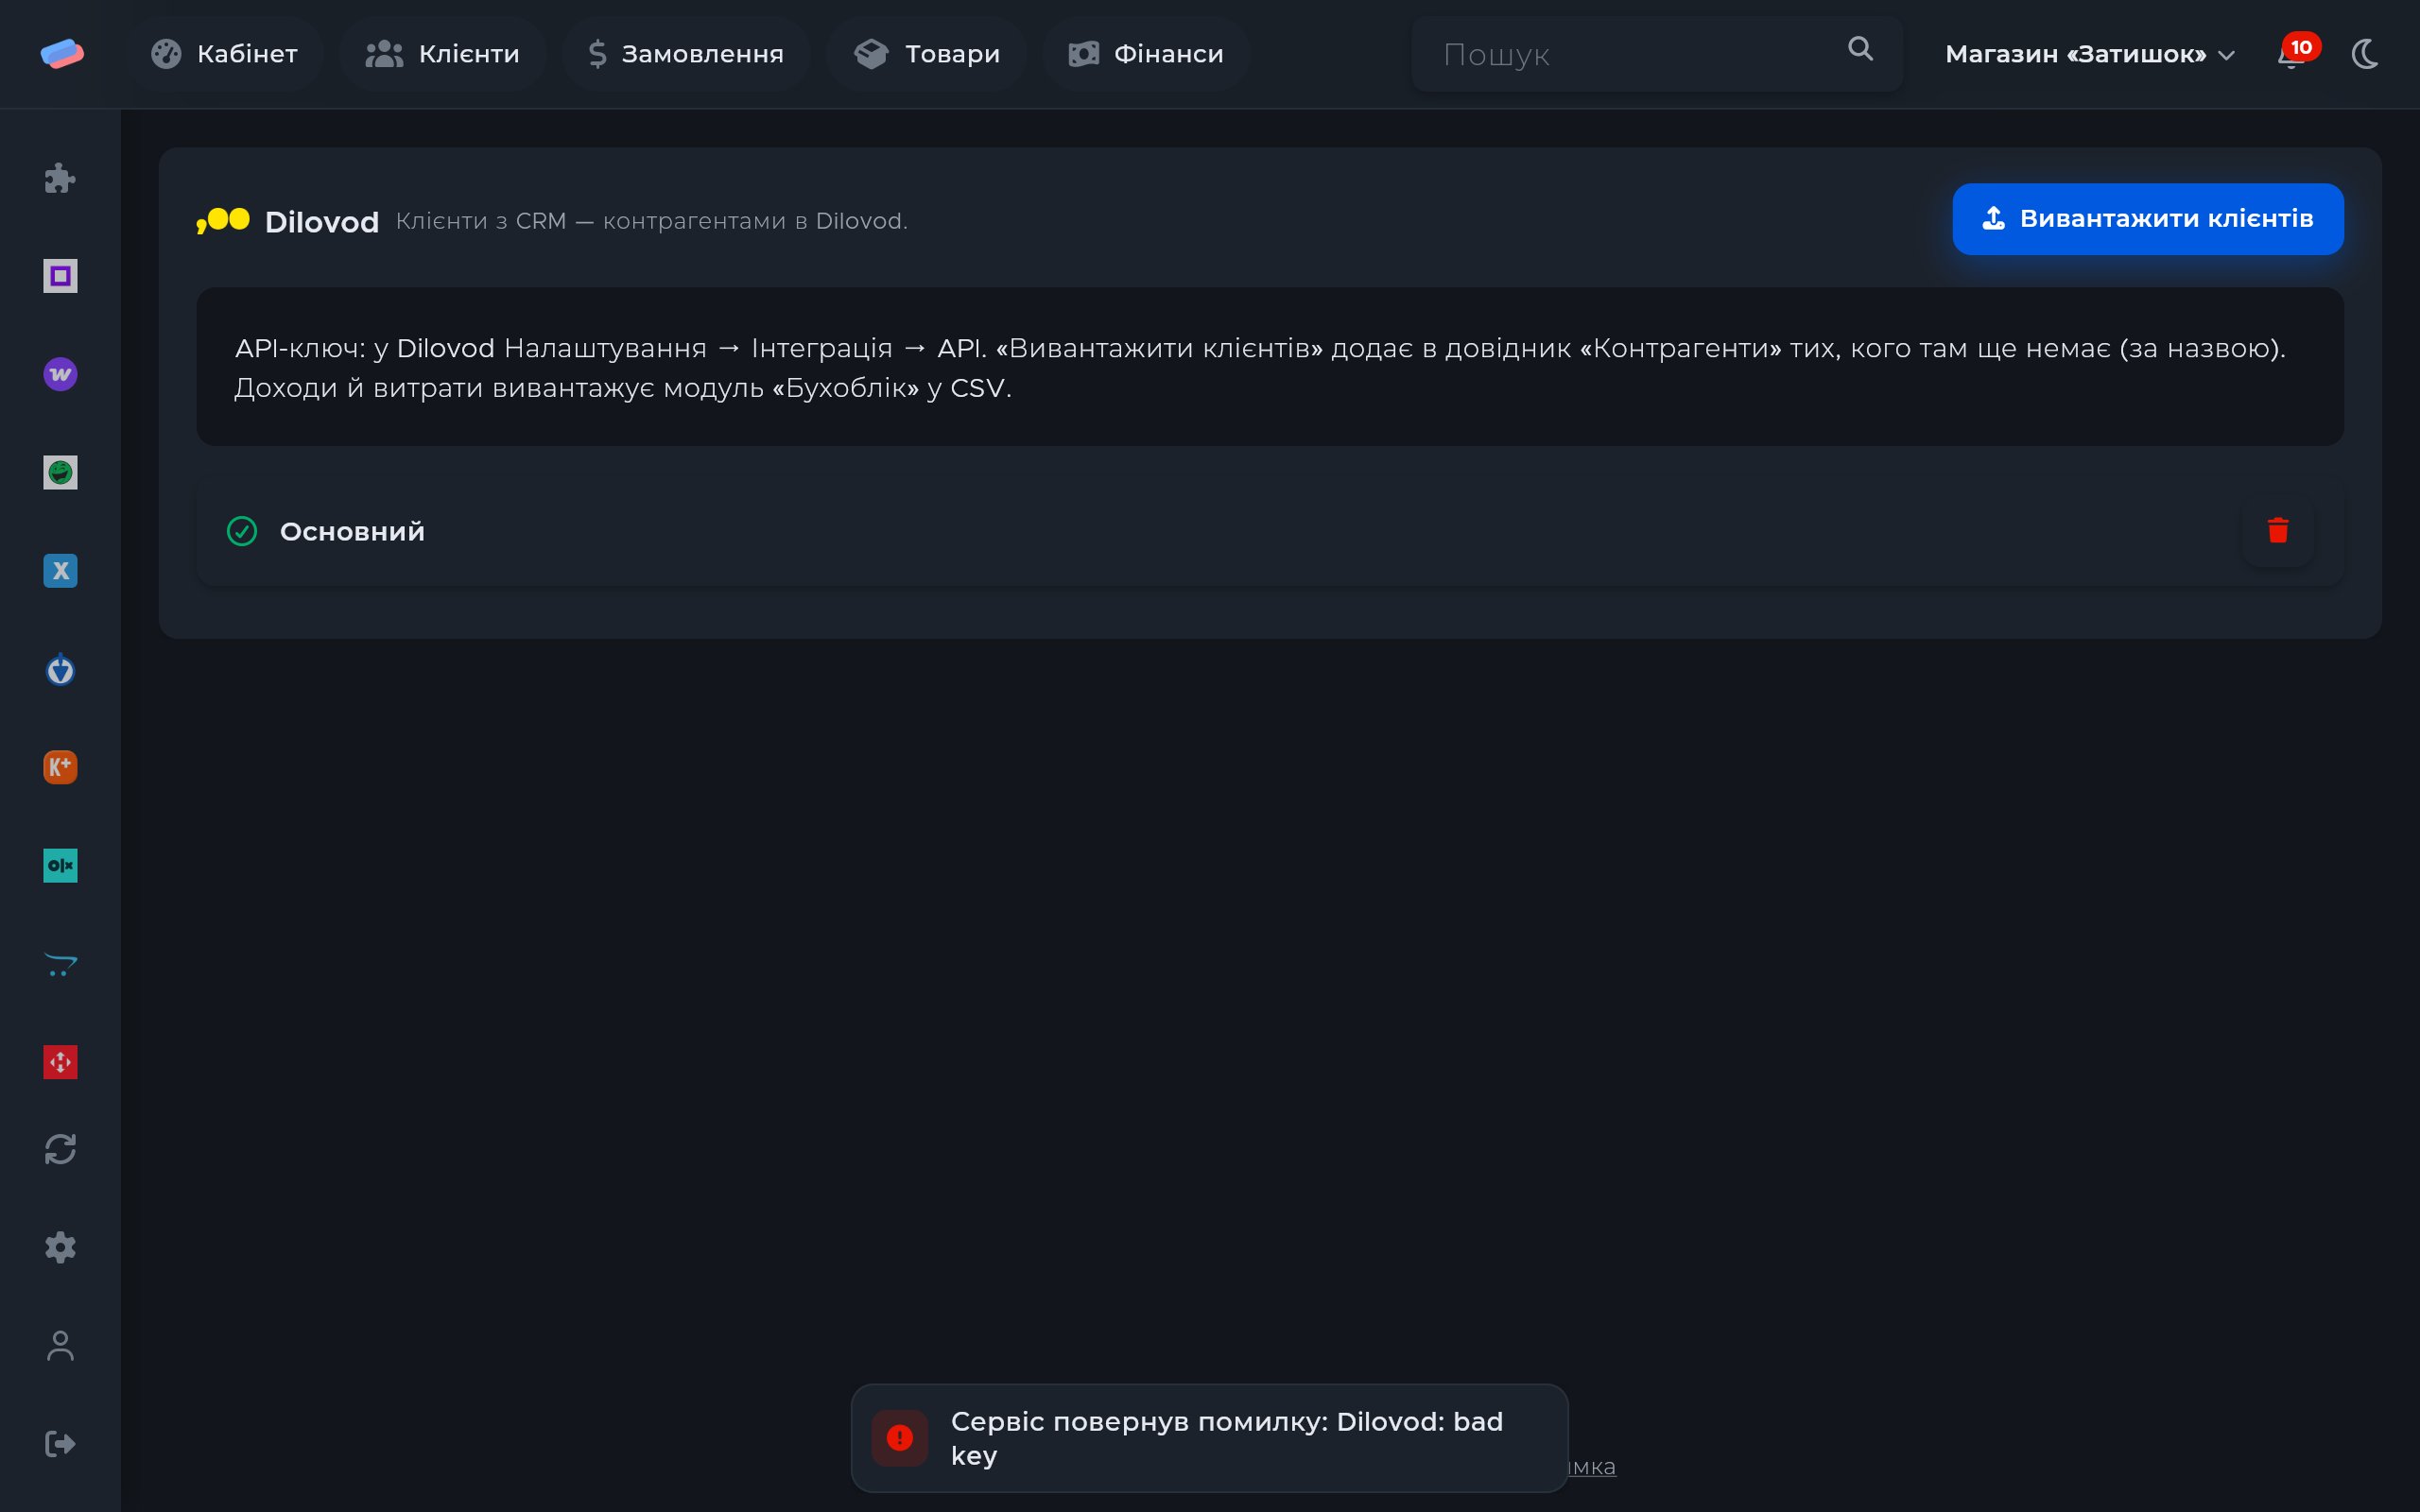Open the purple square integration in sidebar
2420x1512 pixels.
point(60,276)
